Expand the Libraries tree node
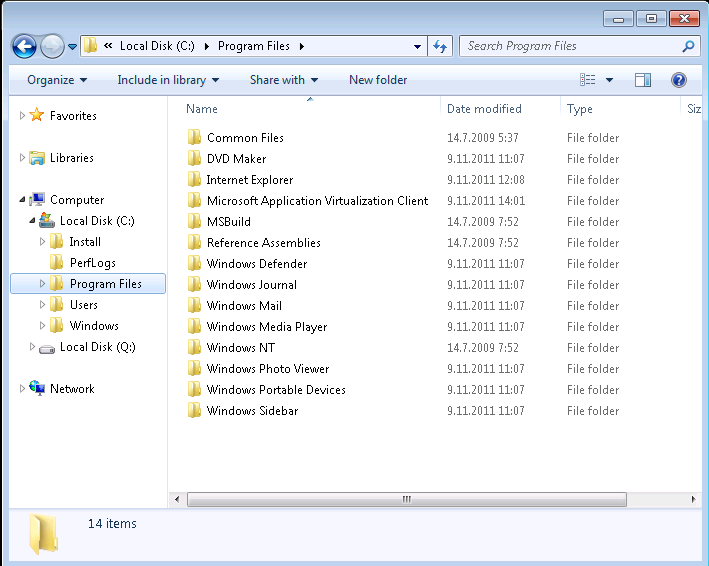The width and height of the screenshot is (709, 566). (22, 158)
